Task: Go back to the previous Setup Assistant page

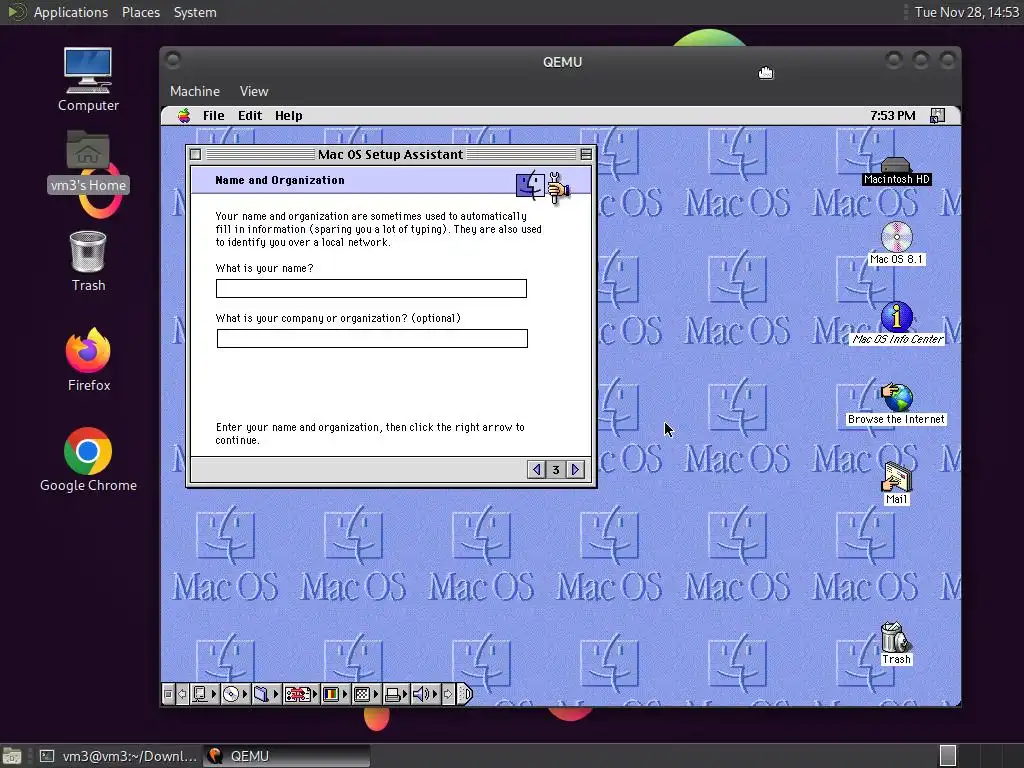Action: coord(536,470)
